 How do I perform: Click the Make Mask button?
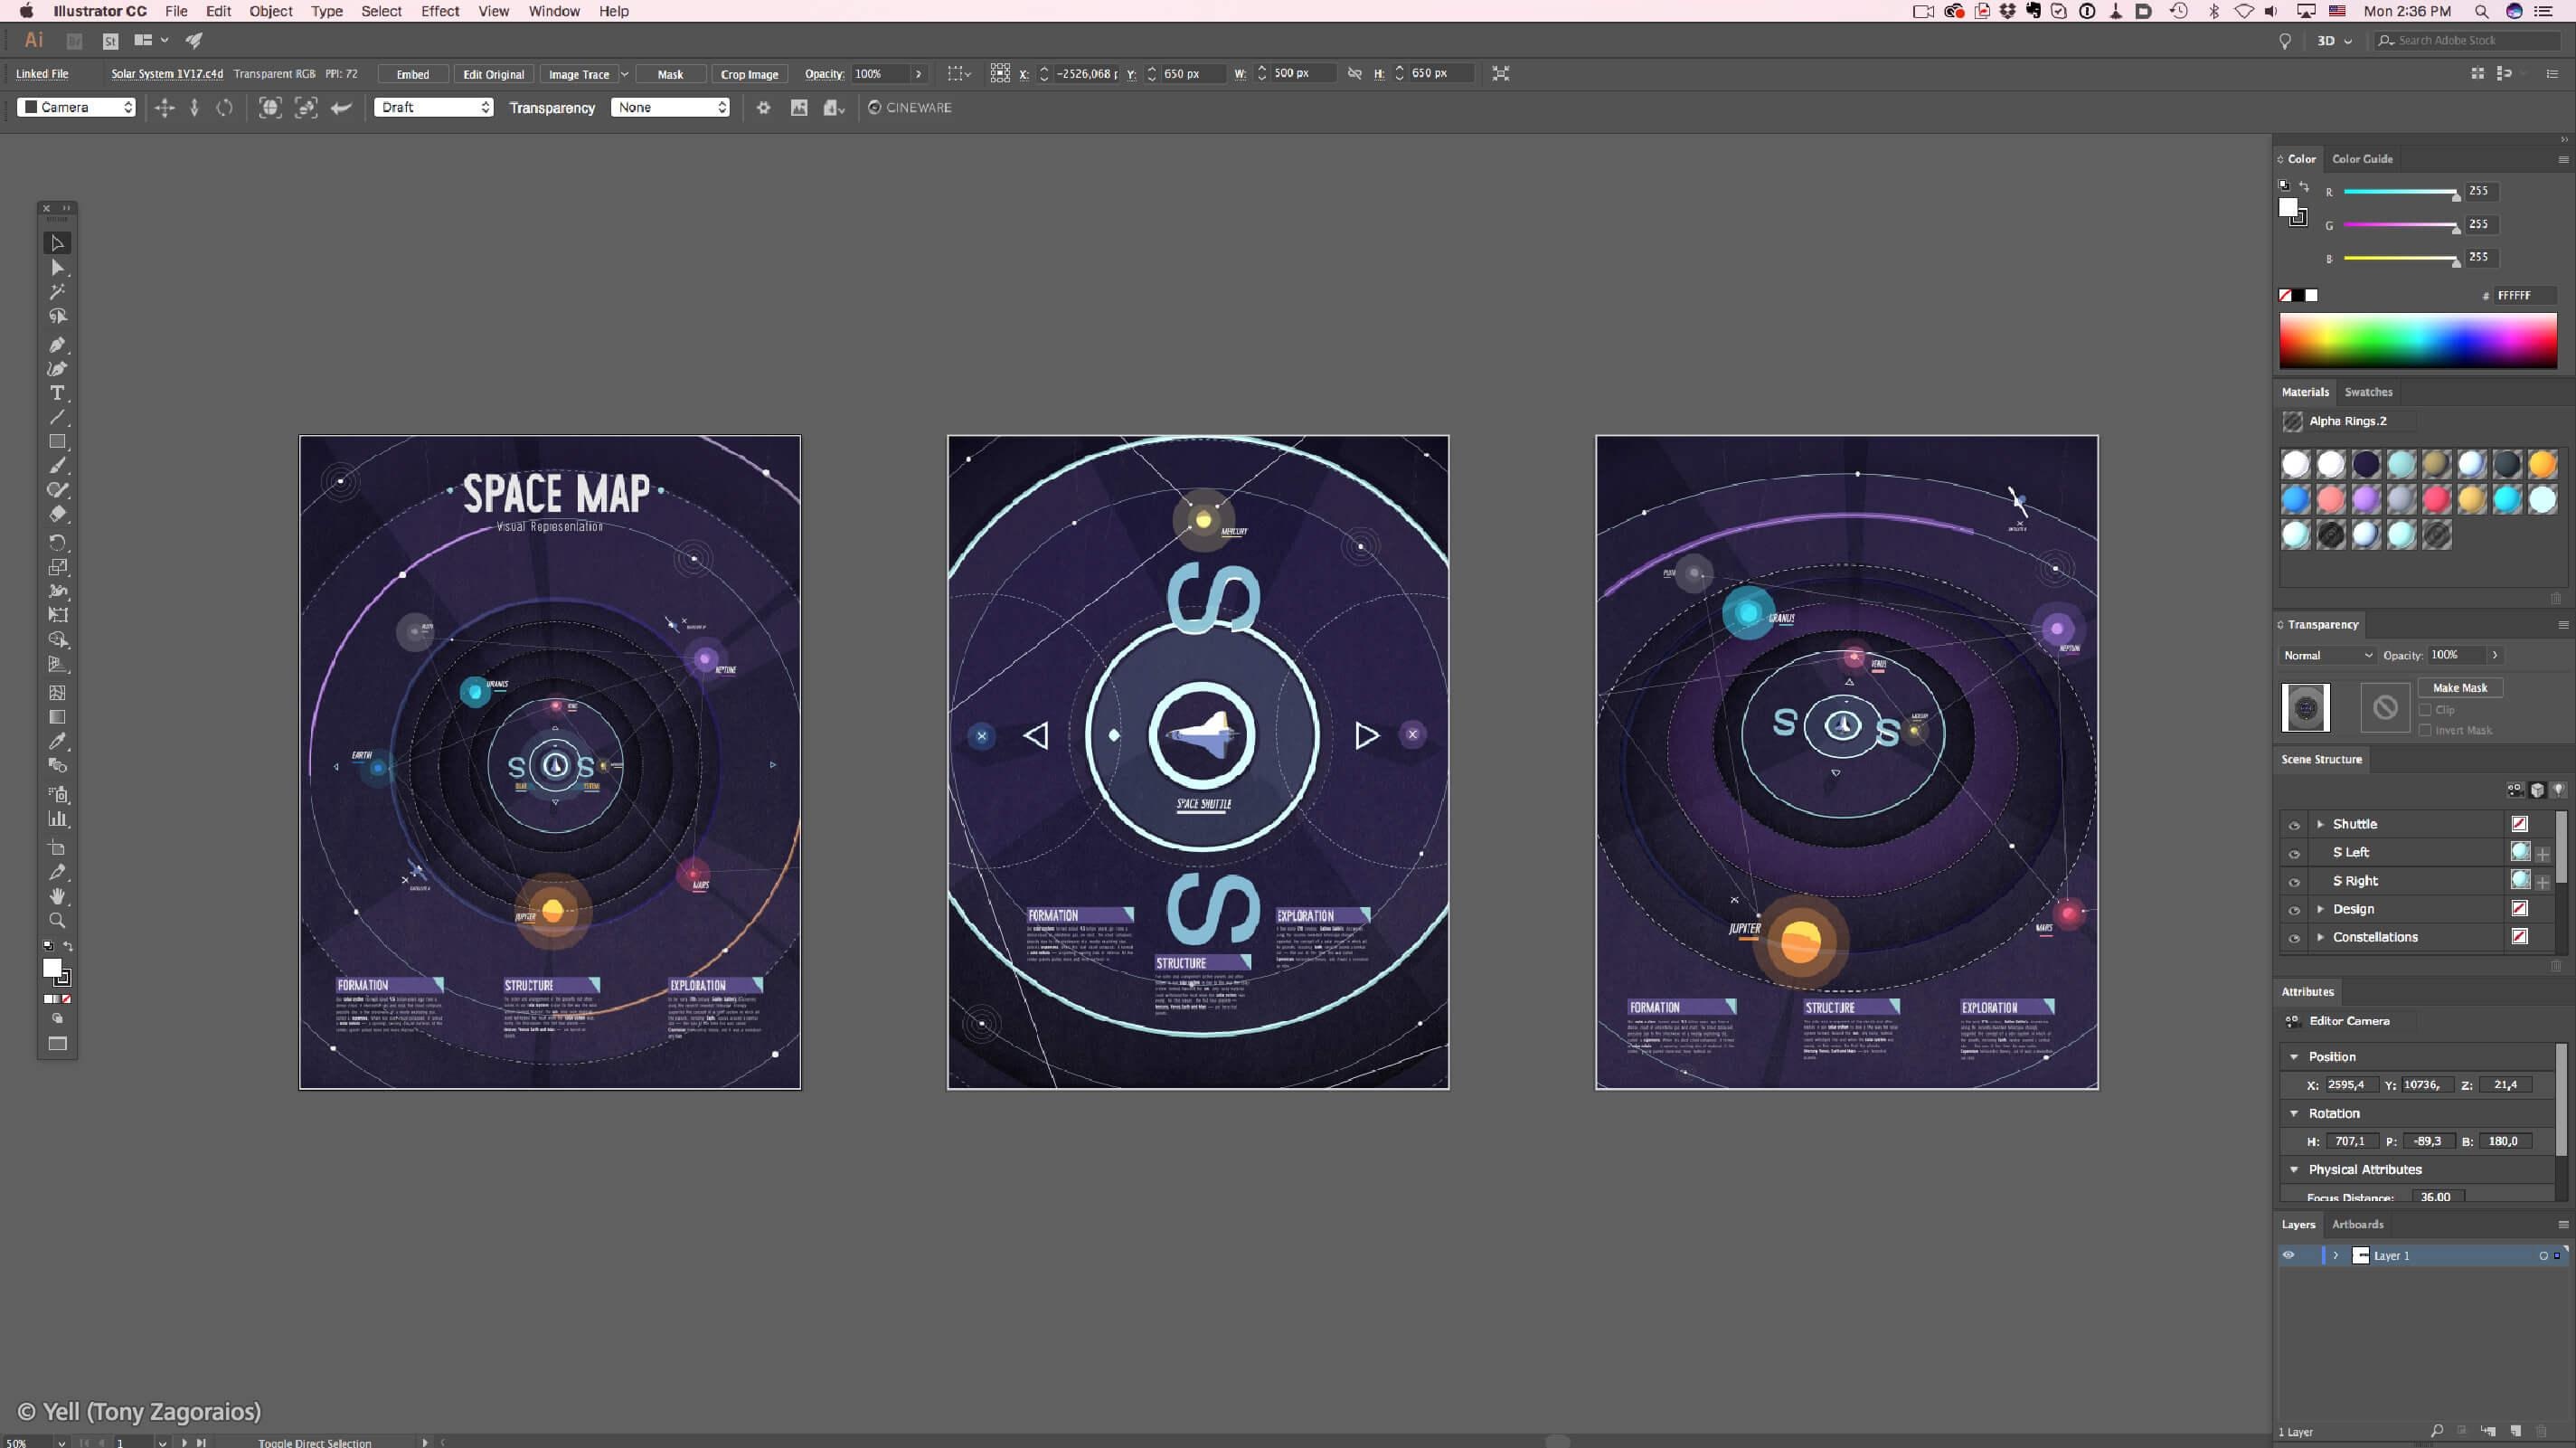click(2459, 687)
